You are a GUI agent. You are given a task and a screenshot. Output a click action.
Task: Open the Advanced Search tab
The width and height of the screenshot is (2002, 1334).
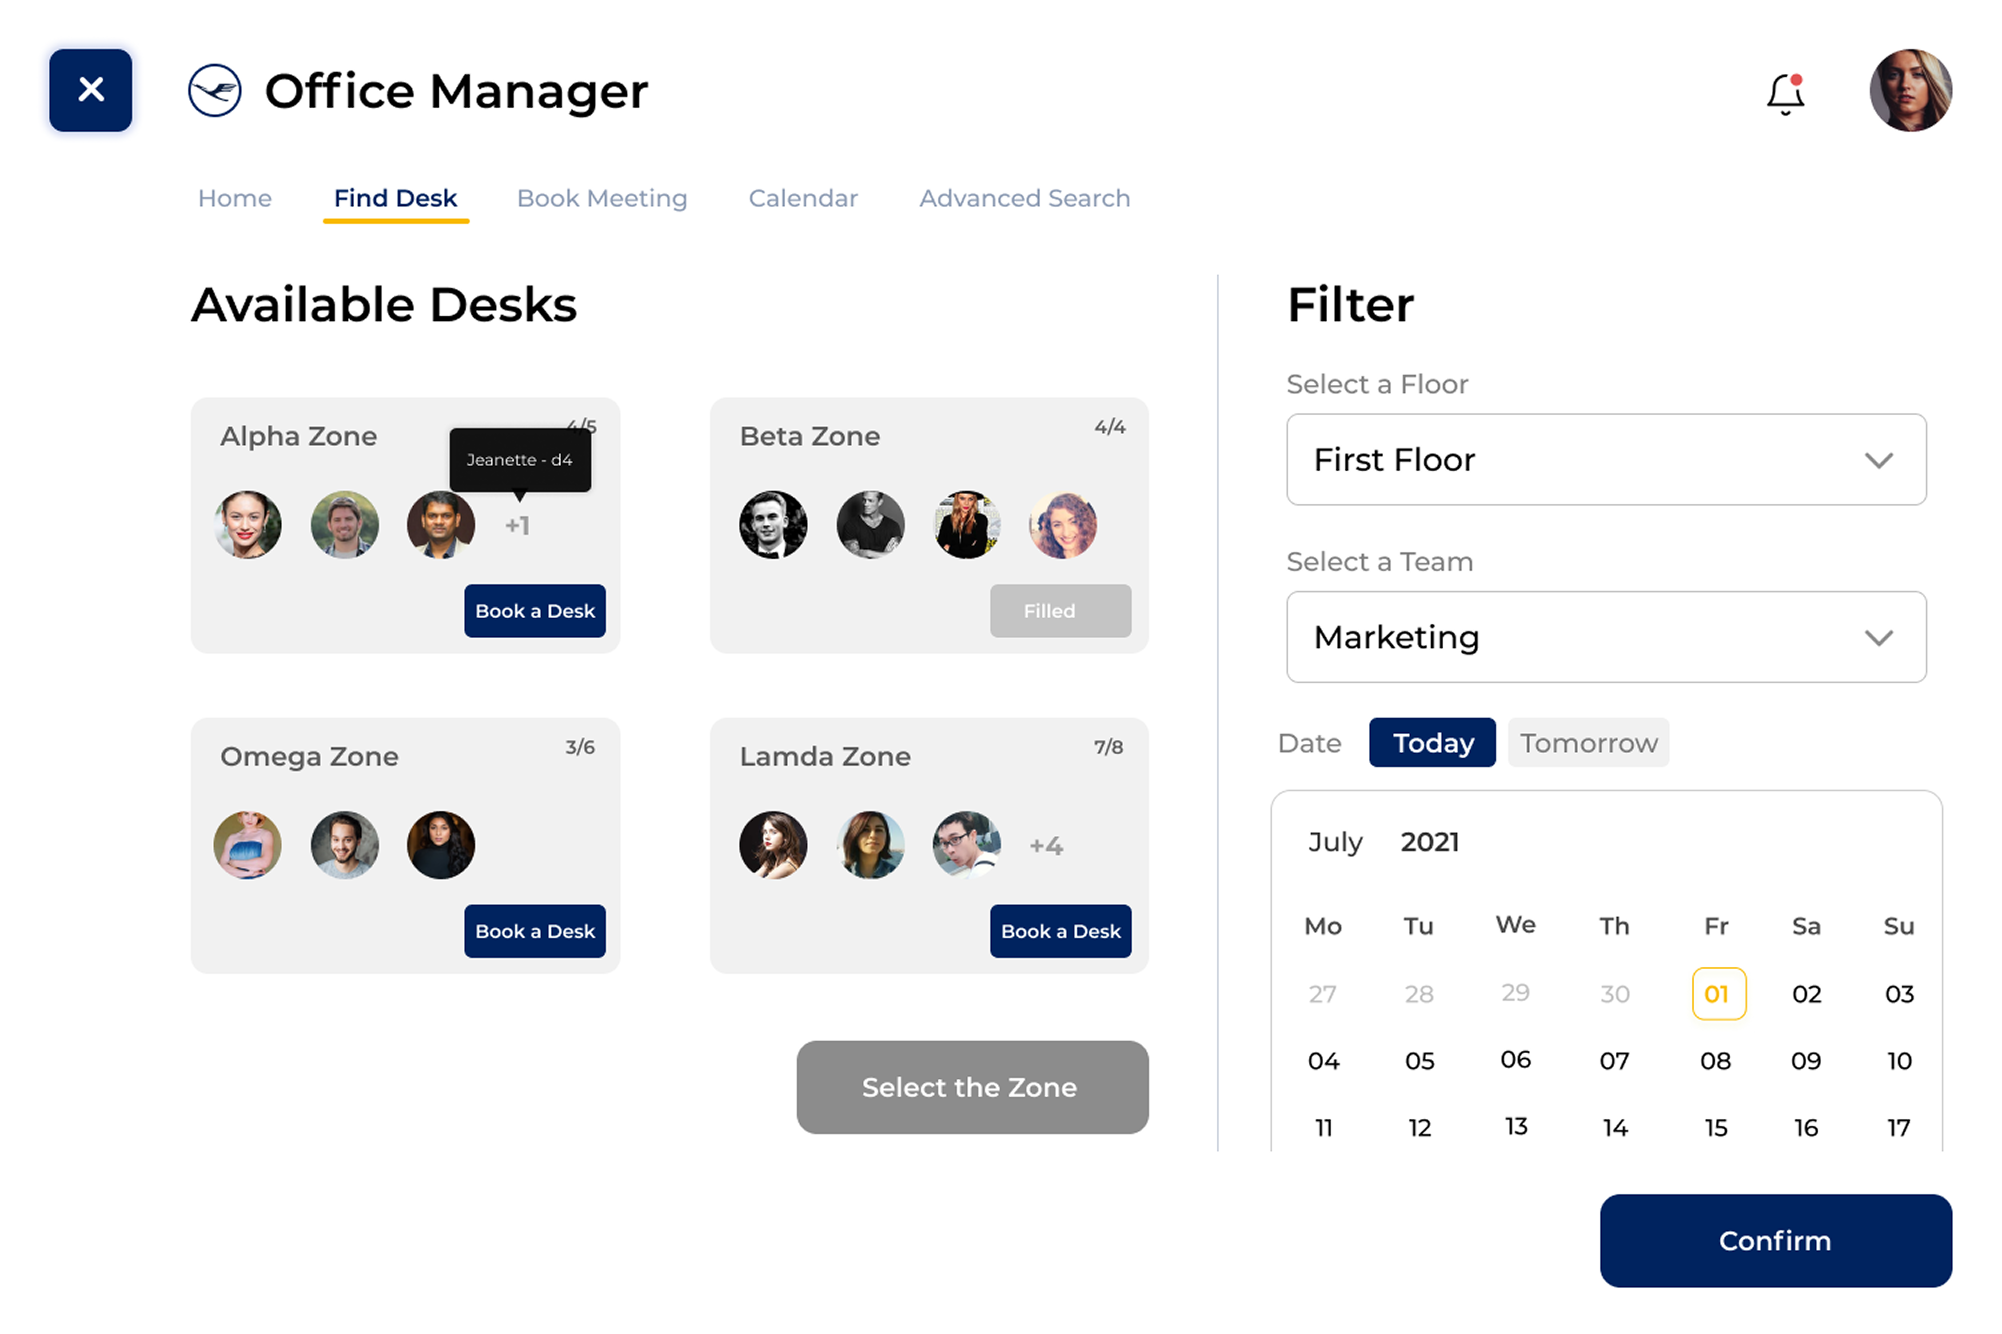[1024, 198]
